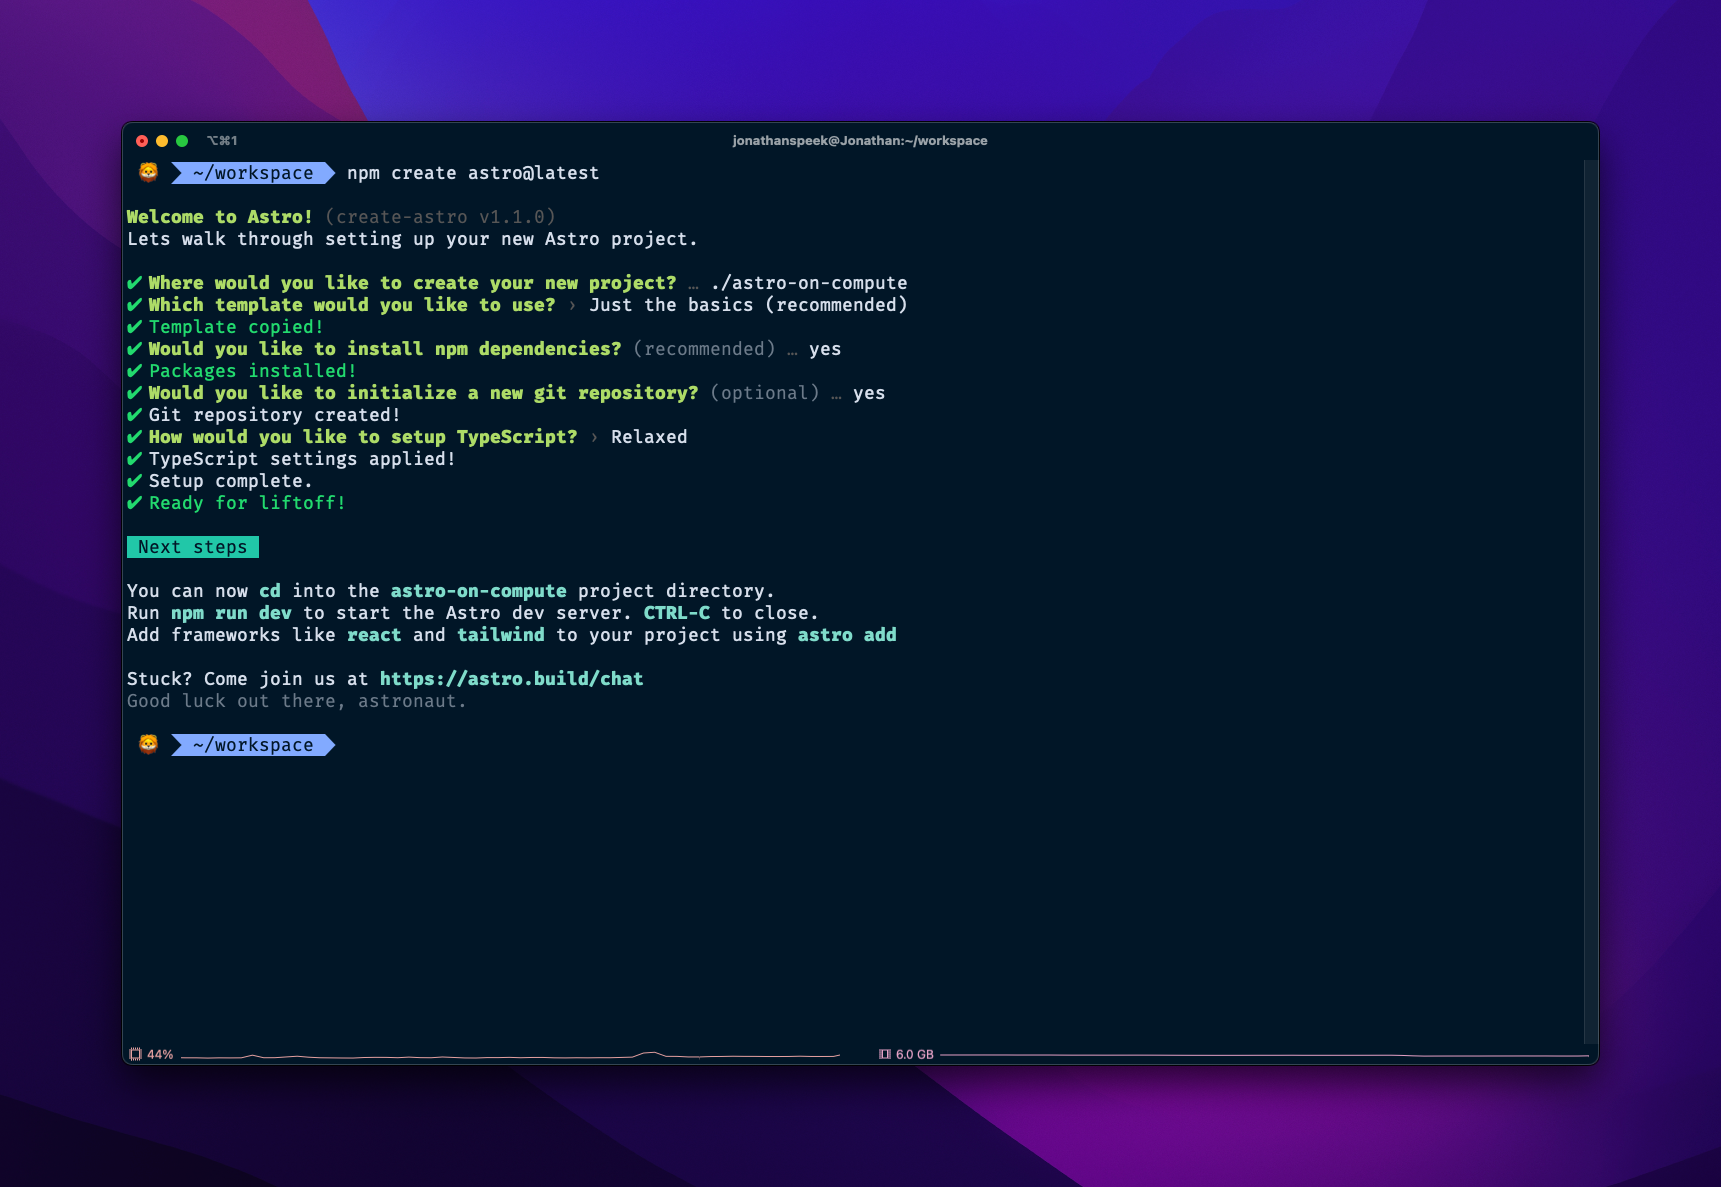Click 'How would you like to setup TypeScript?' question
The width and height of the screenshot is (1721, 1187).
point(363,437)
